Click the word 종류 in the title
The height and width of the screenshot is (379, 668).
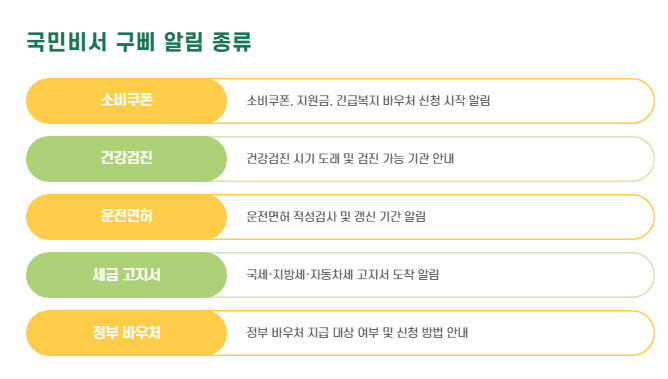pos(232,42)
